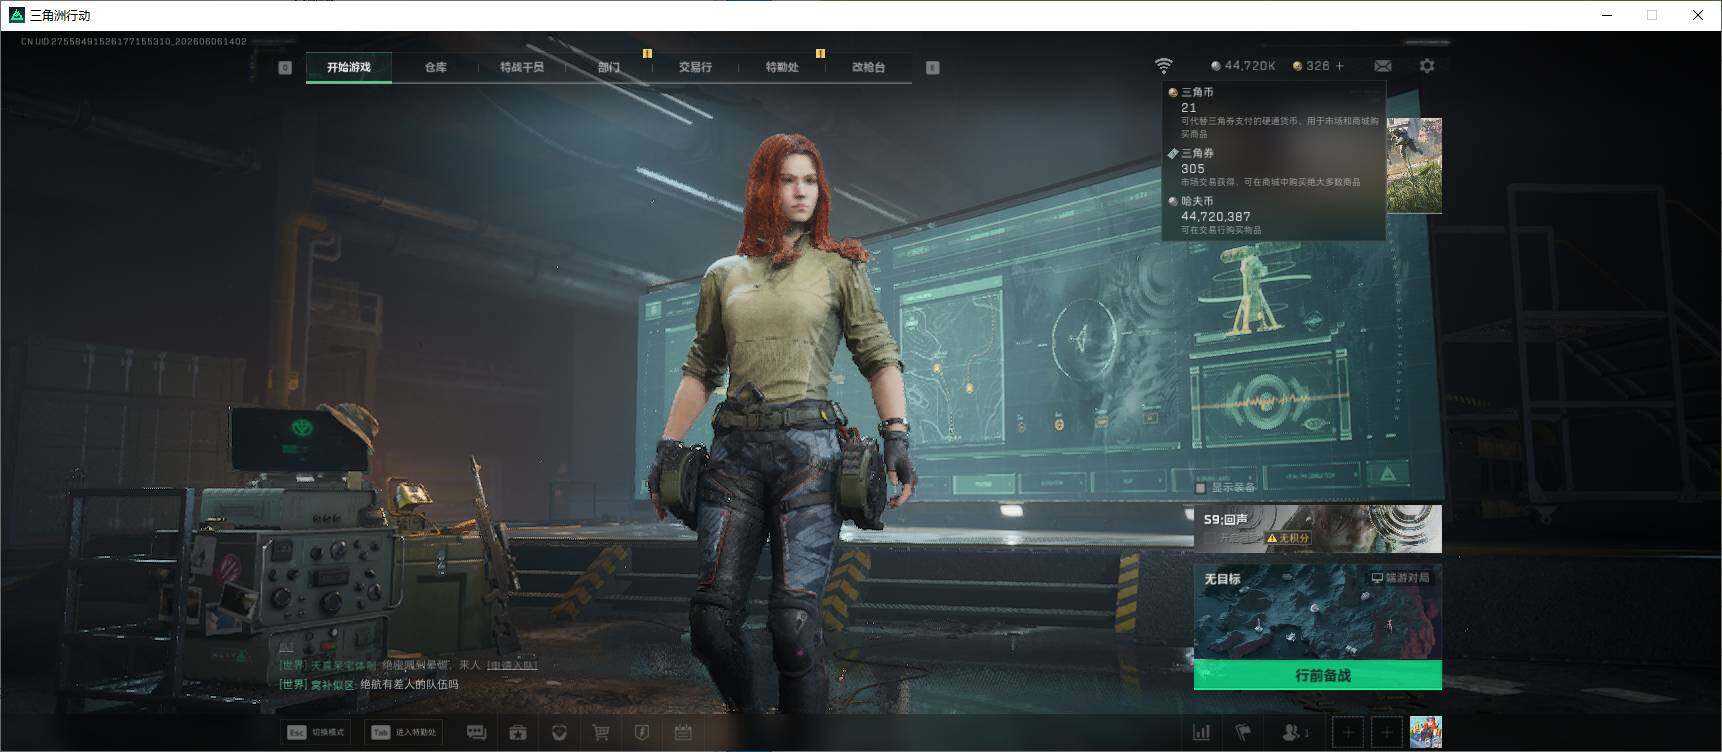1722x752 pixels.
Task: Click the 三角币 21 entry
Action: pyautogui.click(x=1273, y=112)
